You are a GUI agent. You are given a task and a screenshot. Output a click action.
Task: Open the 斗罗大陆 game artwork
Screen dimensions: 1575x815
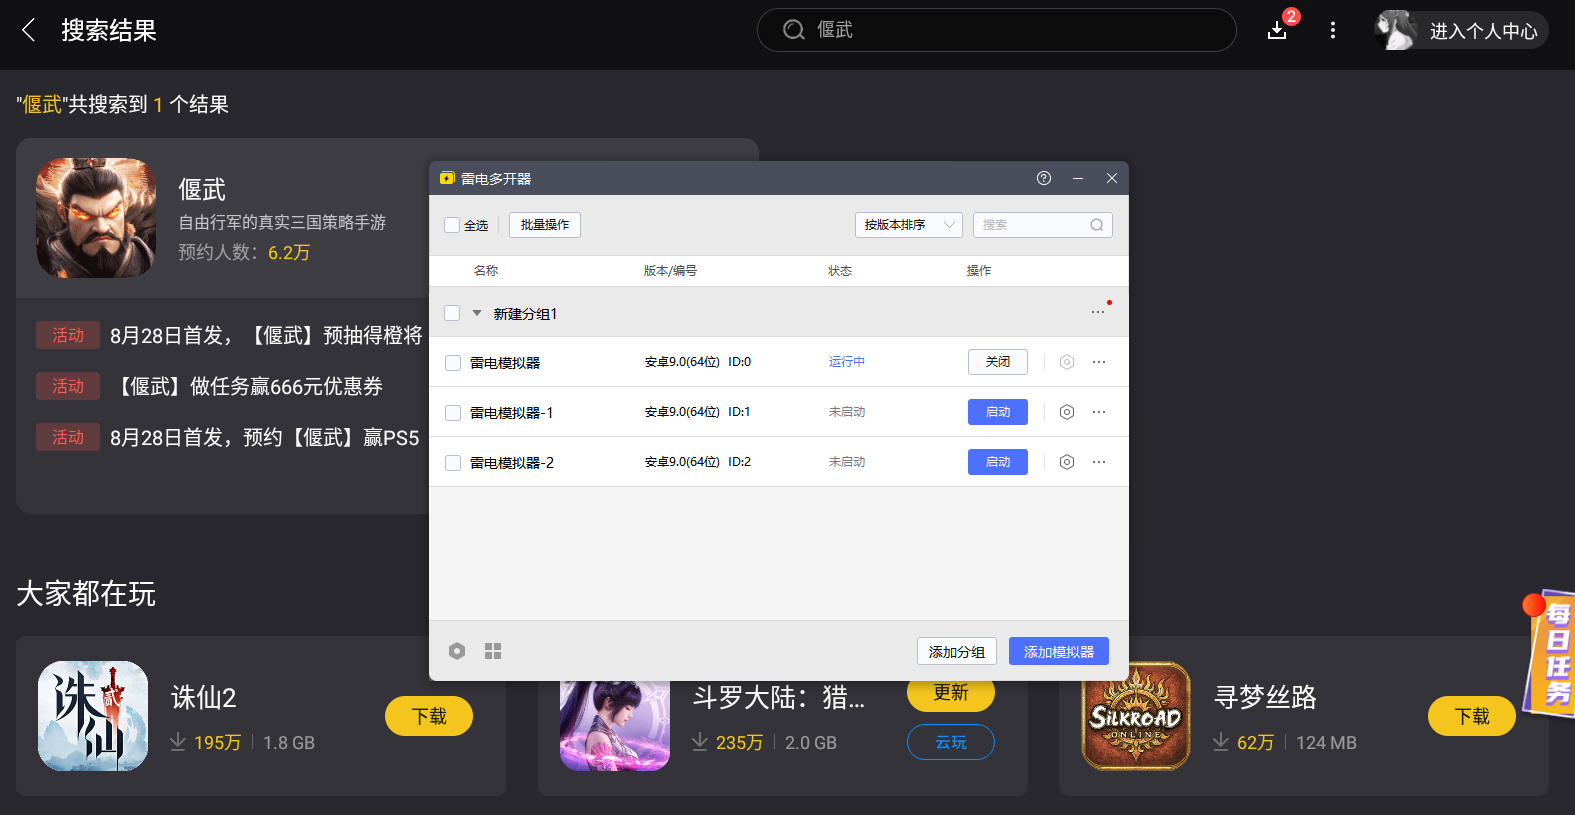pos(615,726)
